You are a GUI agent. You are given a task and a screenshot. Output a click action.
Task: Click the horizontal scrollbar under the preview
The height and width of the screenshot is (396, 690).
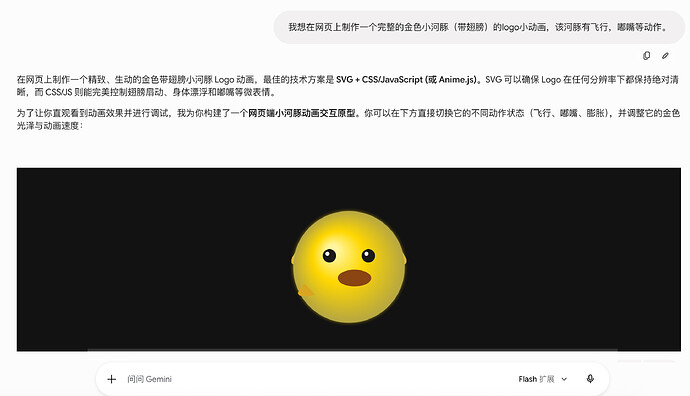352,350
